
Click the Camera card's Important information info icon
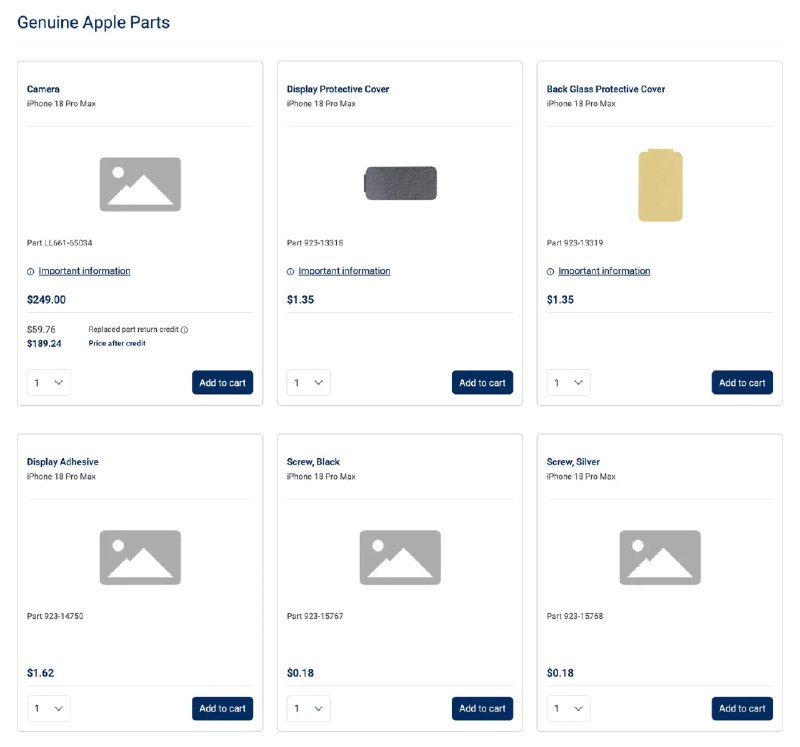(x=31, y=271)
